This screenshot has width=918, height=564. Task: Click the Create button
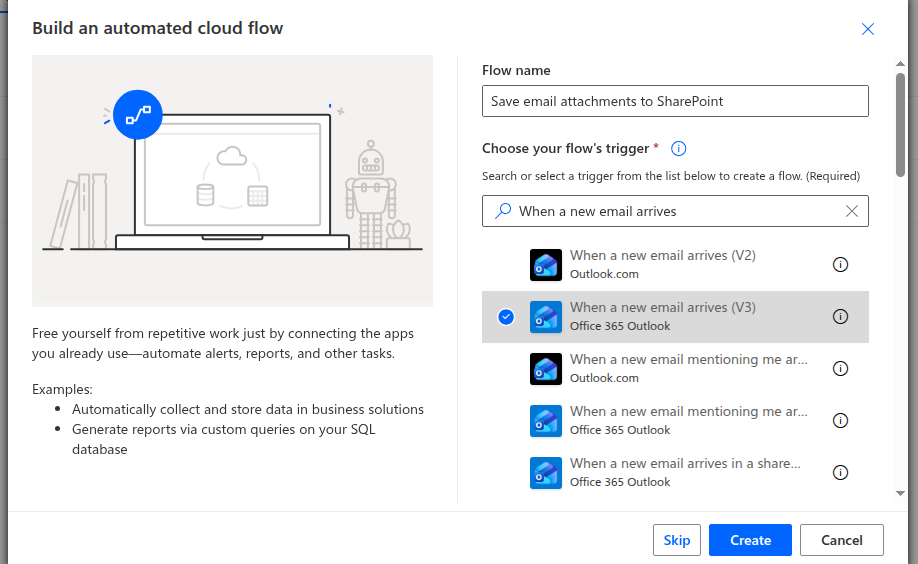(750, 540)
